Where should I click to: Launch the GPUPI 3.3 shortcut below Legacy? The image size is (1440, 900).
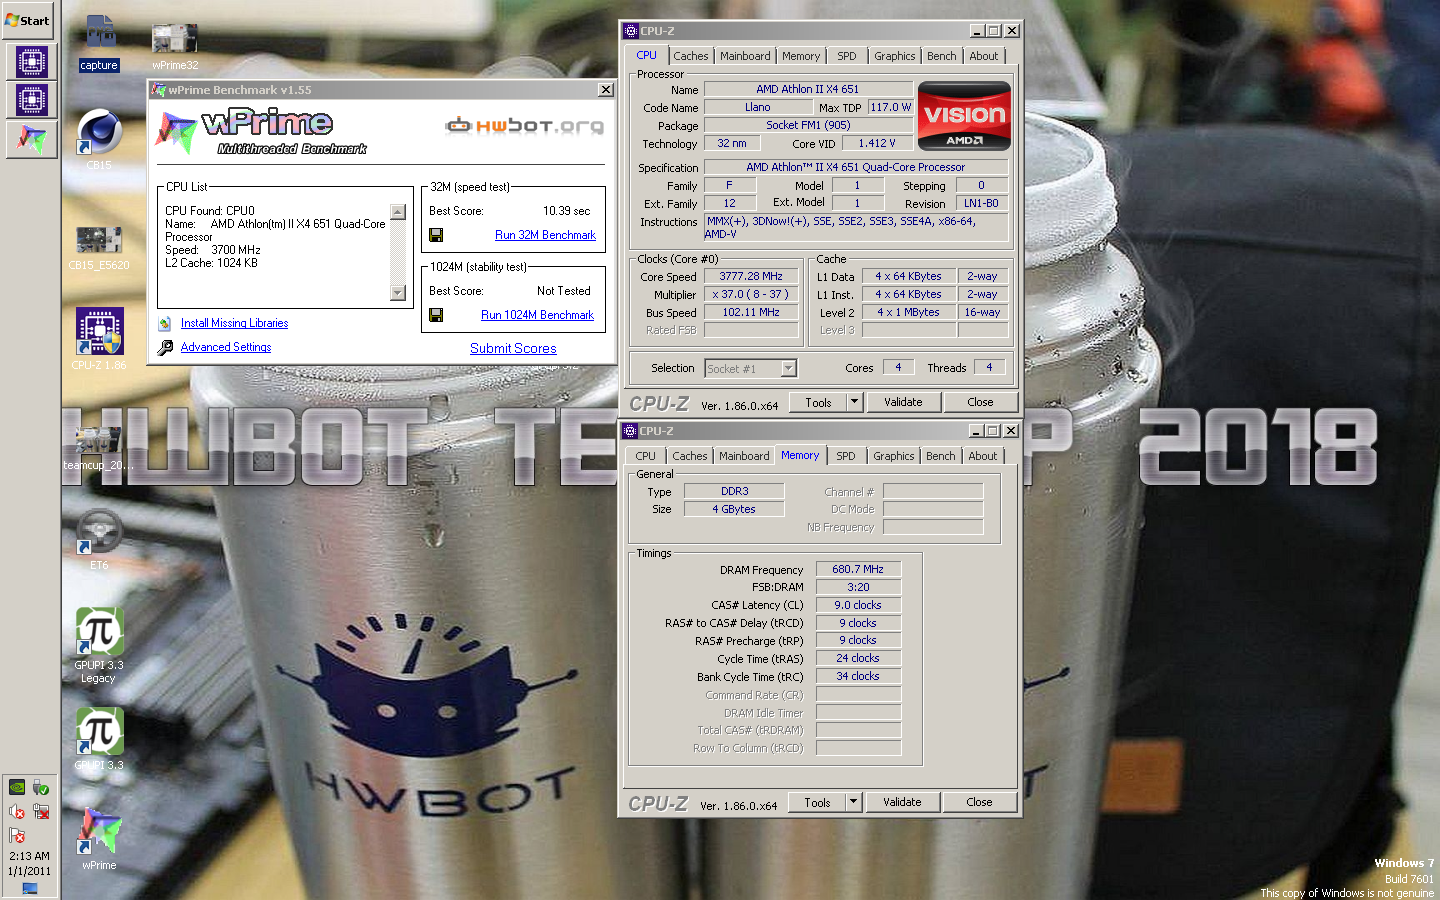[x=99, y=739]
